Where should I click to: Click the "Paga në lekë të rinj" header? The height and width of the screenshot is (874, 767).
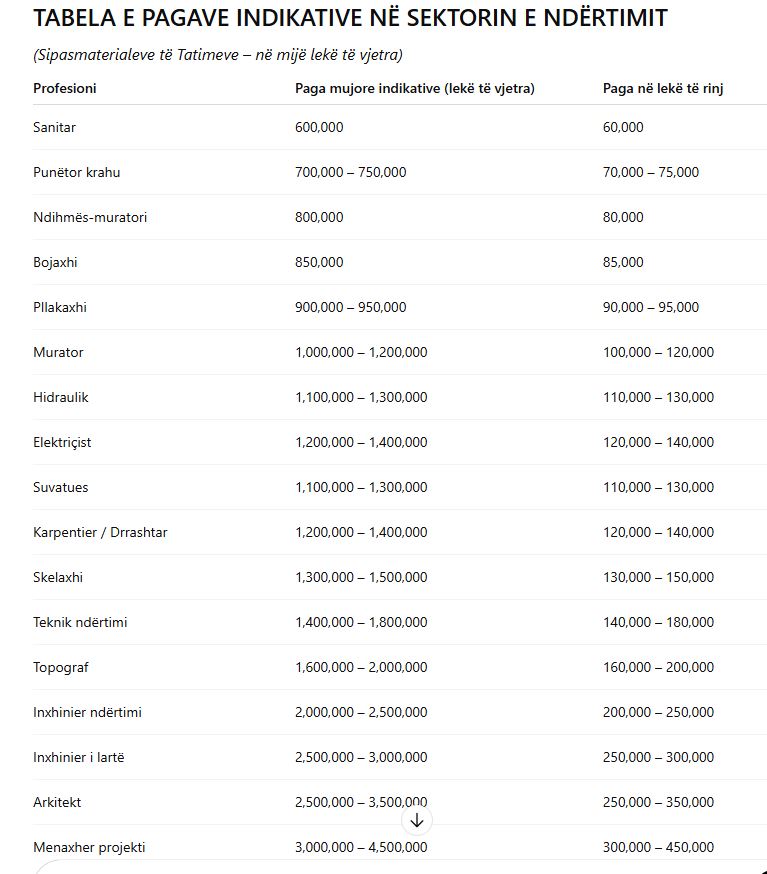click(x=663, y=88)
